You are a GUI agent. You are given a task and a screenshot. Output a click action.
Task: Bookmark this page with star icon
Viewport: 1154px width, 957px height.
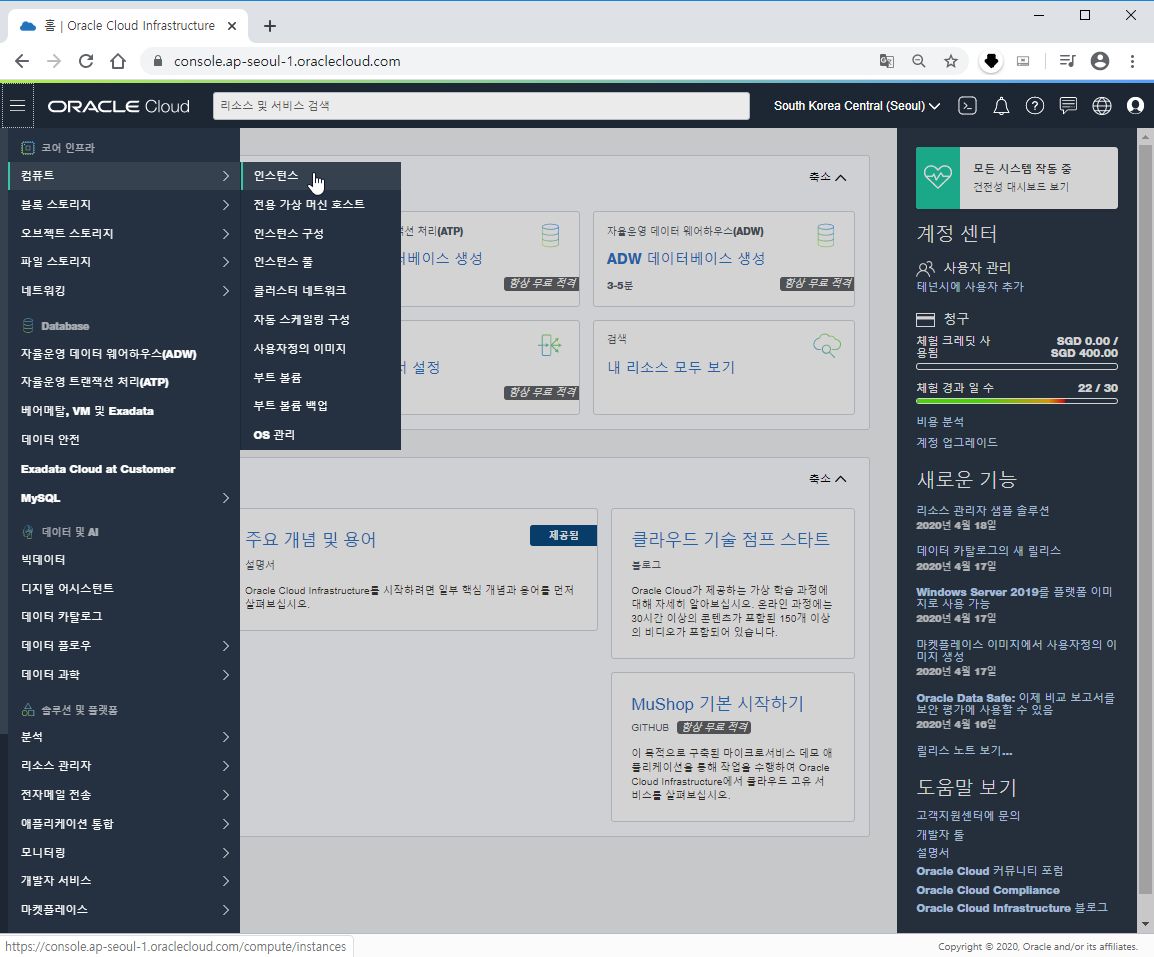tap(951, 61)
